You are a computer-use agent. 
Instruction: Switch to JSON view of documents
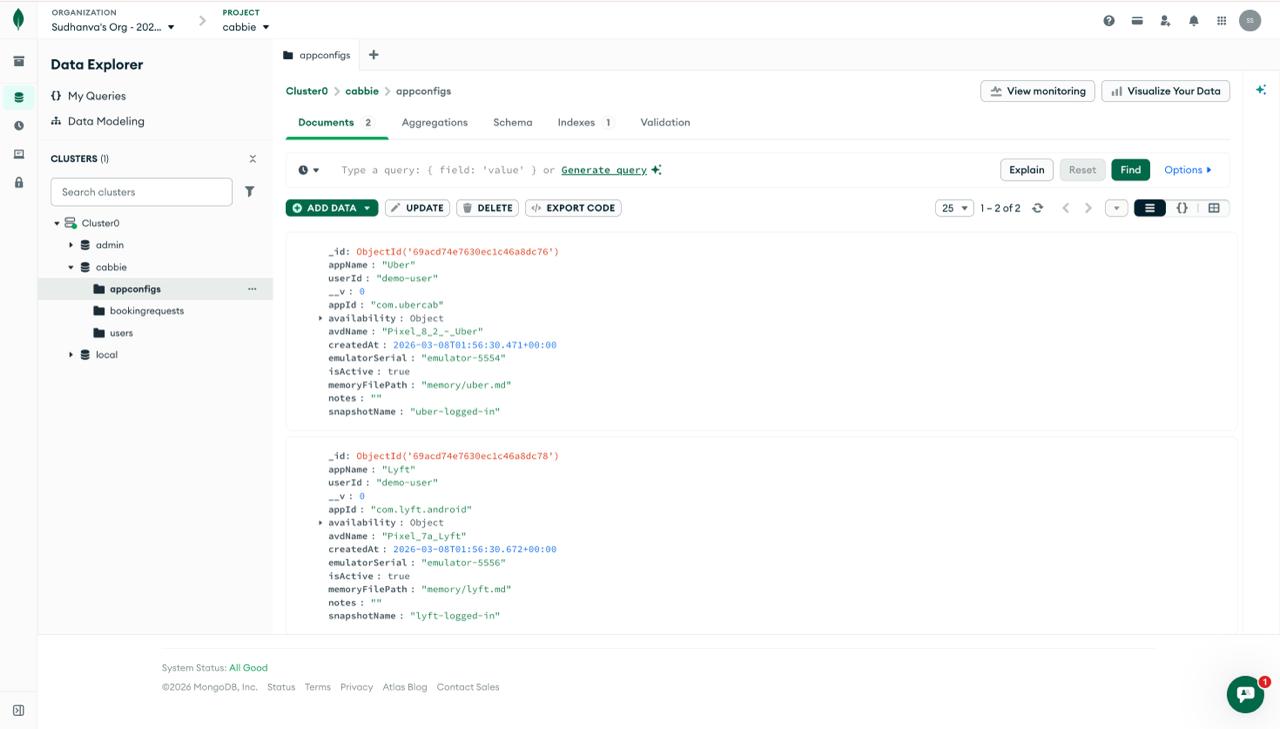[1182, 208]
